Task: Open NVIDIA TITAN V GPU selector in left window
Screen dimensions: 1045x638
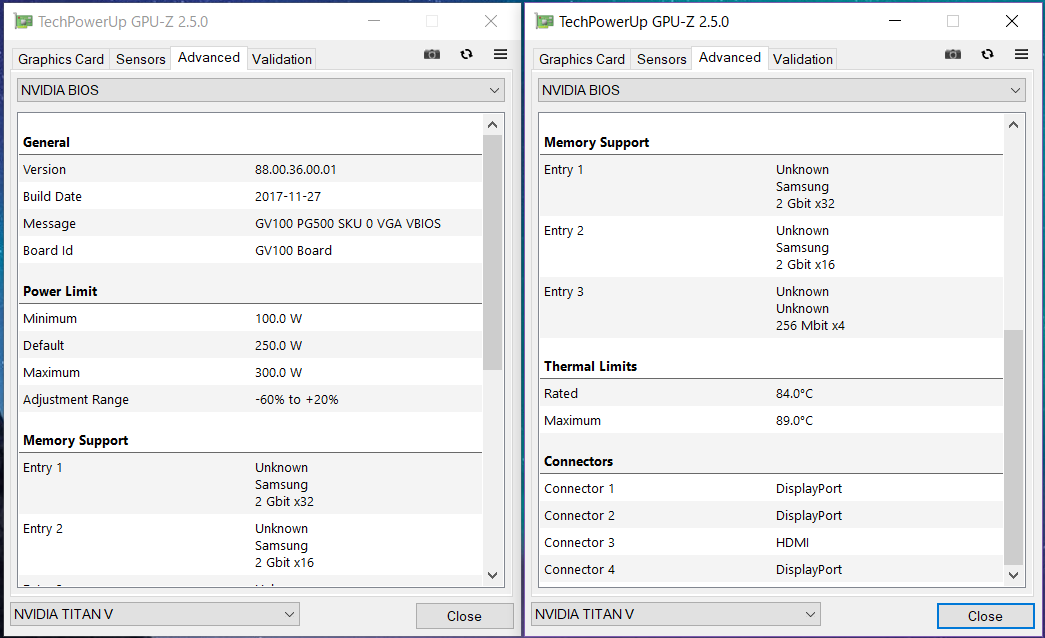Action: point(155,614)
